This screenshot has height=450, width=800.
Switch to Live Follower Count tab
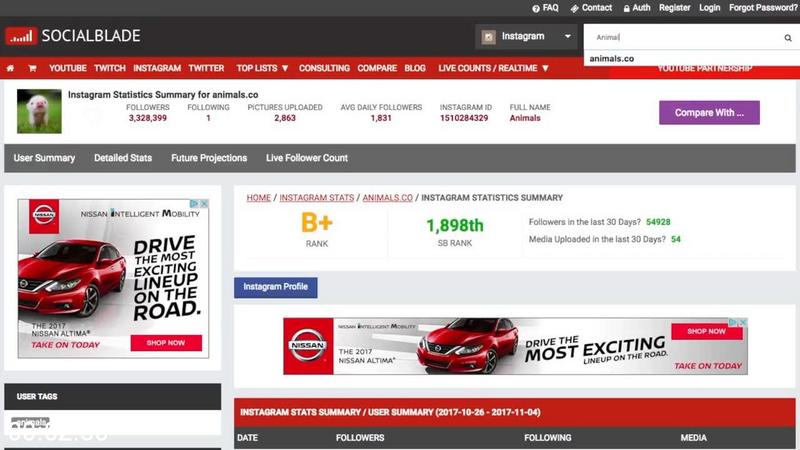click(x=307, y=158)
